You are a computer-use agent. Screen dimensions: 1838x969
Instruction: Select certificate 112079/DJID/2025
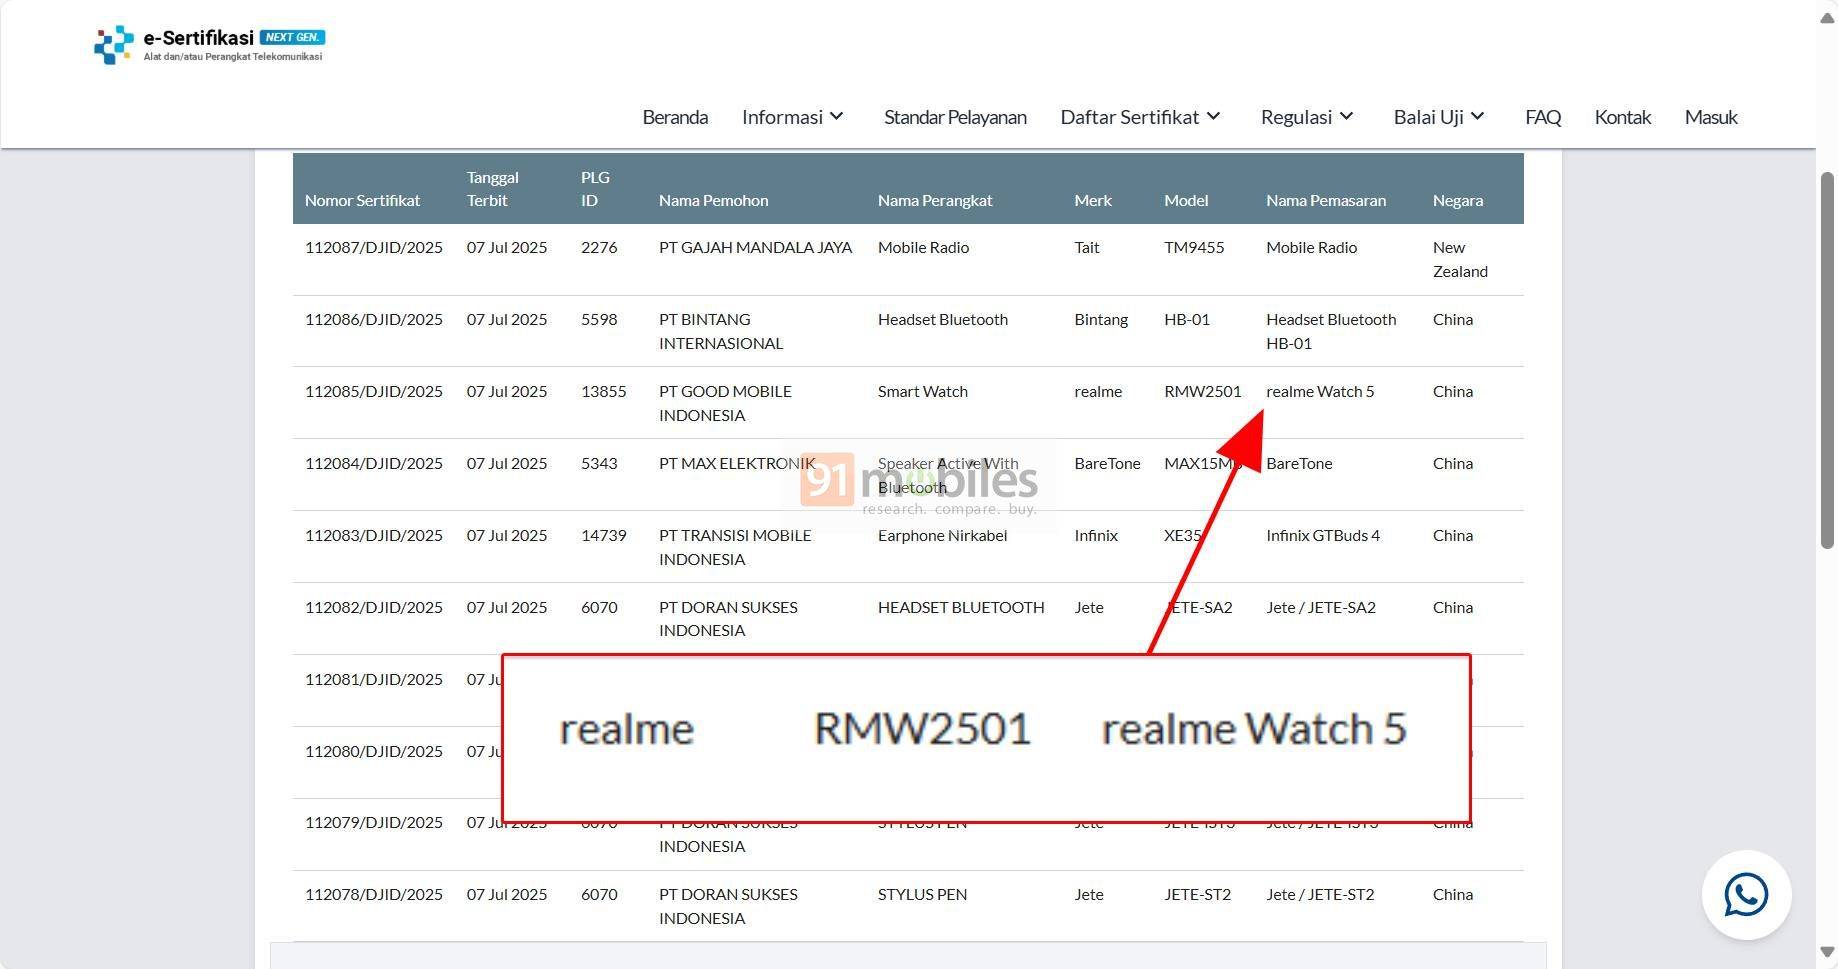[374, 822]
